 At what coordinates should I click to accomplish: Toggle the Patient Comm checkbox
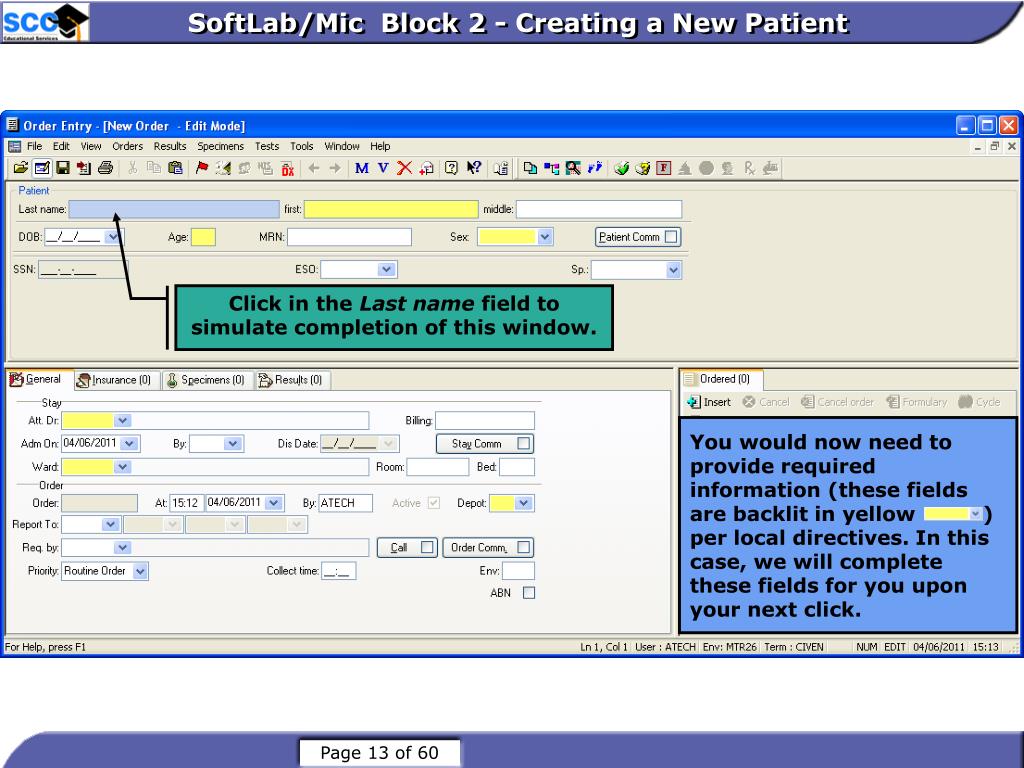[x=671, y=237]
